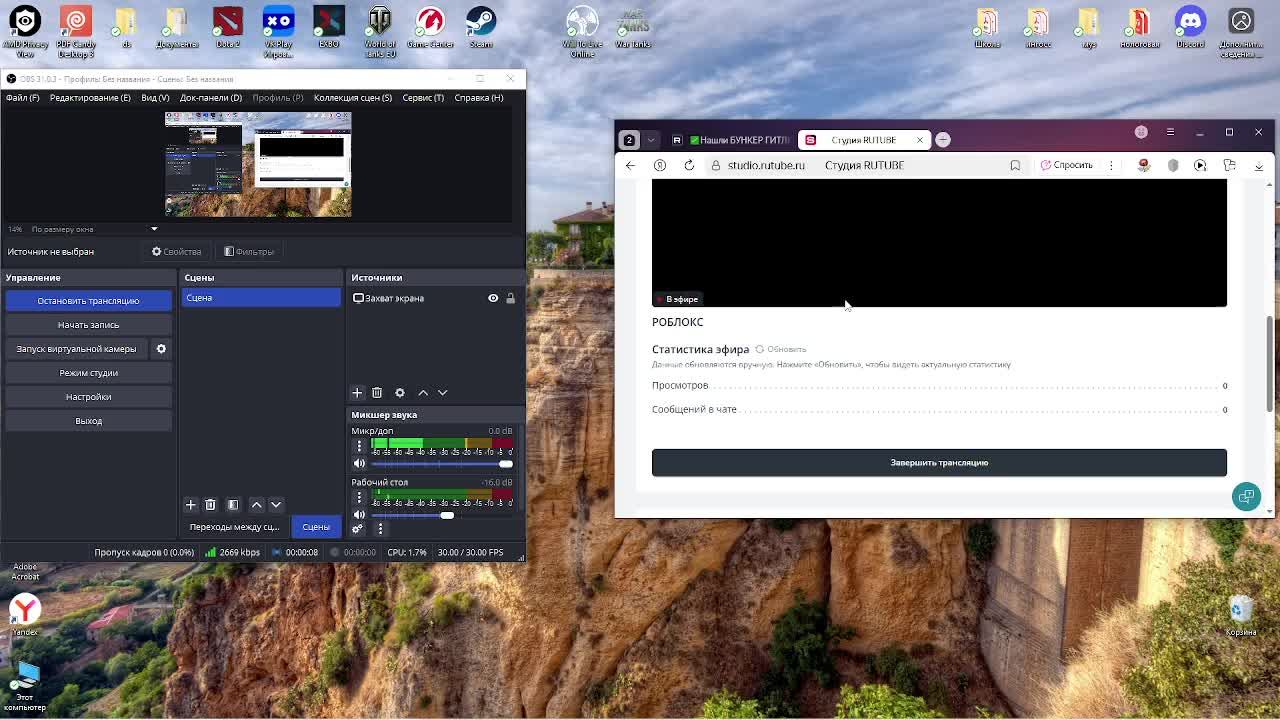The image size is (1280, 720).
Task: Go back in the browser
Action: click(x=630, y=165)
